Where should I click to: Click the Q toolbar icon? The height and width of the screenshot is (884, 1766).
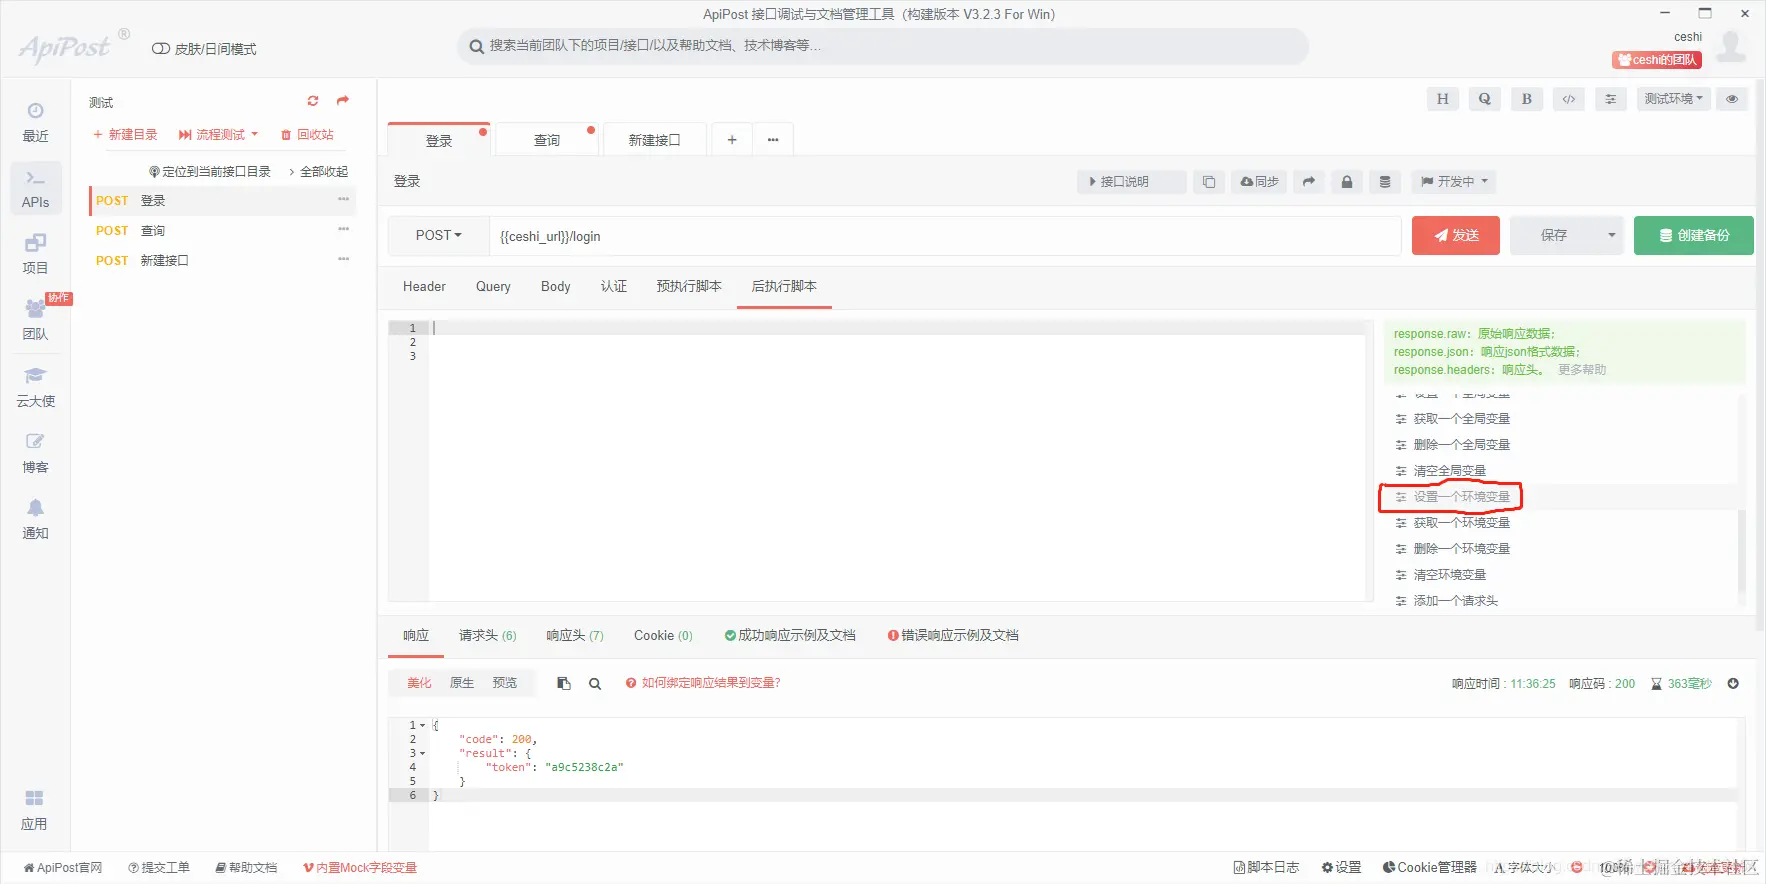point(1484,99)
